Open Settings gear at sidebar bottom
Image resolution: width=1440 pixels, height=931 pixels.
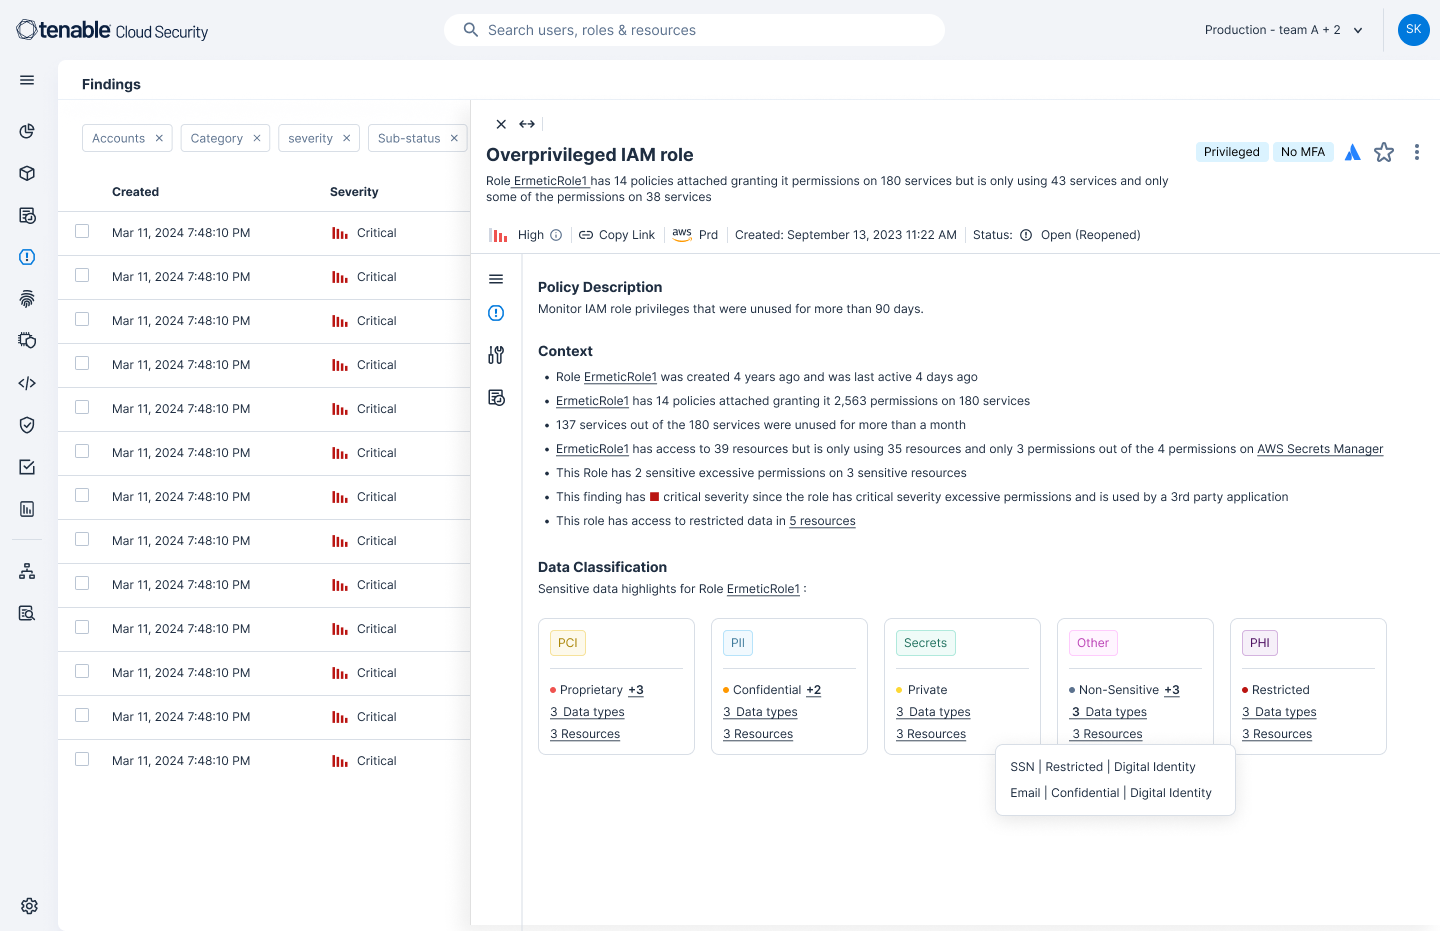click(x=29, y=906)
